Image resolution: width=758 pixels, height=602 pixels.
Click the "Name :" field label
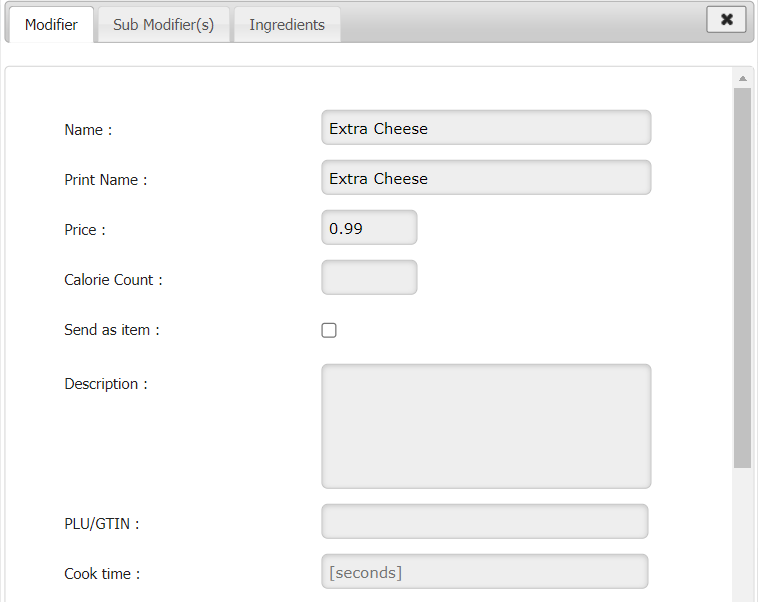click(89, 130)
